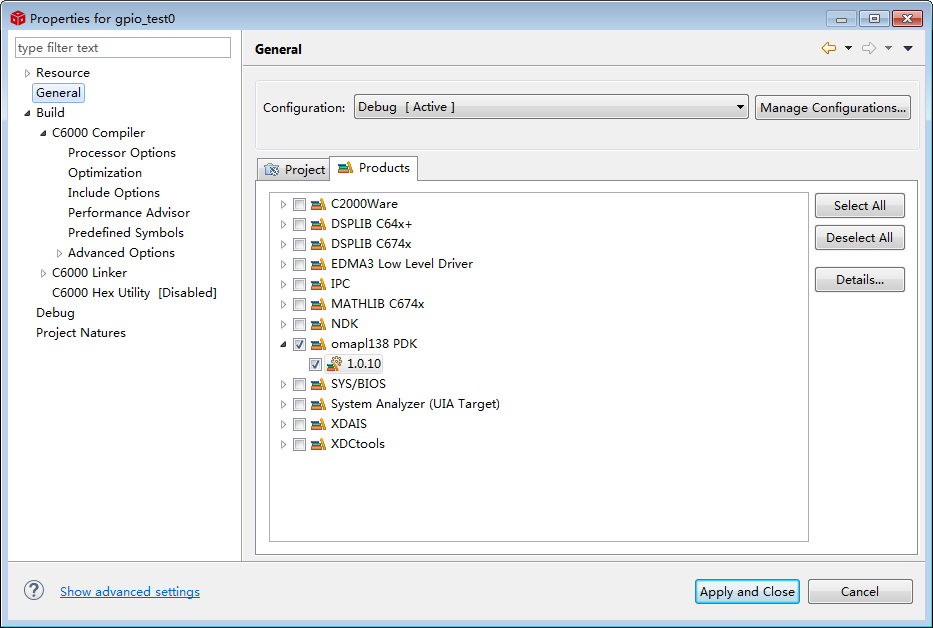This screenshot has width=933, height=628.
Task: Open Show advanced settings link
Action: (x=130, y=592)
